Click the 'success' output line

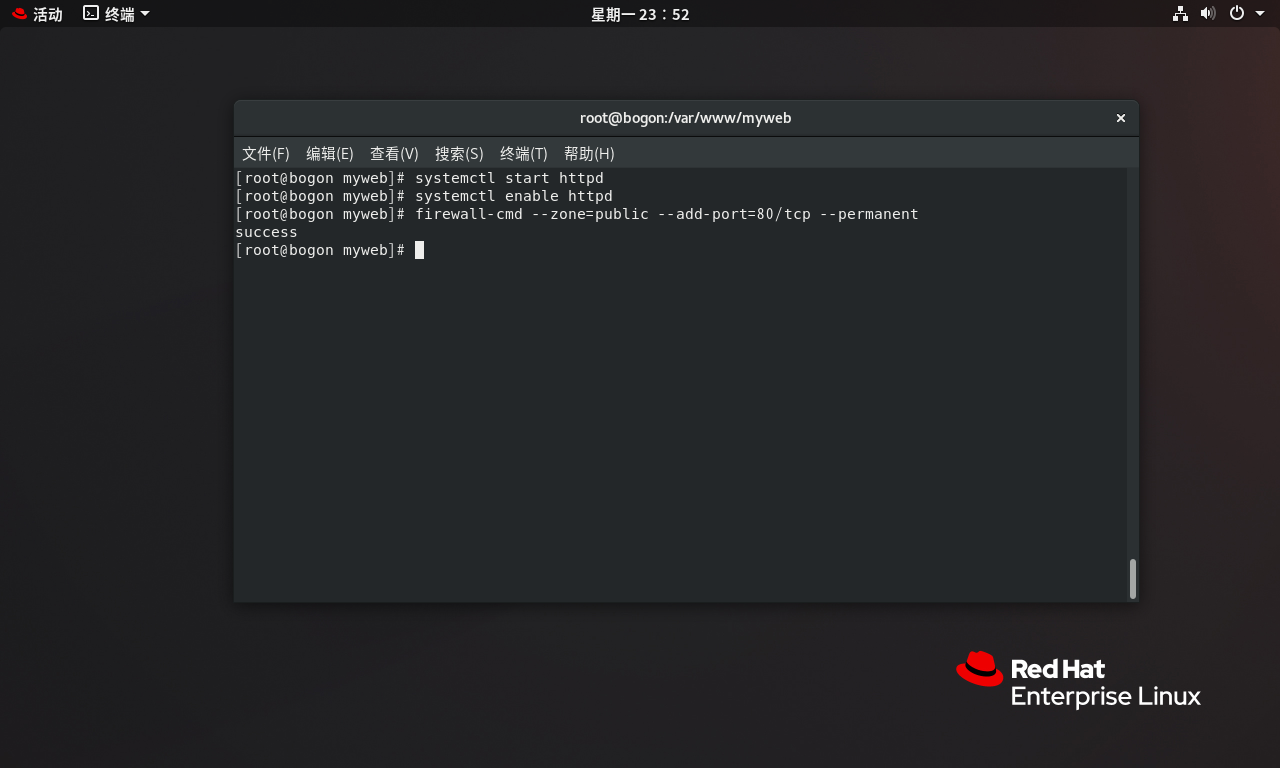tap(266, 232)
